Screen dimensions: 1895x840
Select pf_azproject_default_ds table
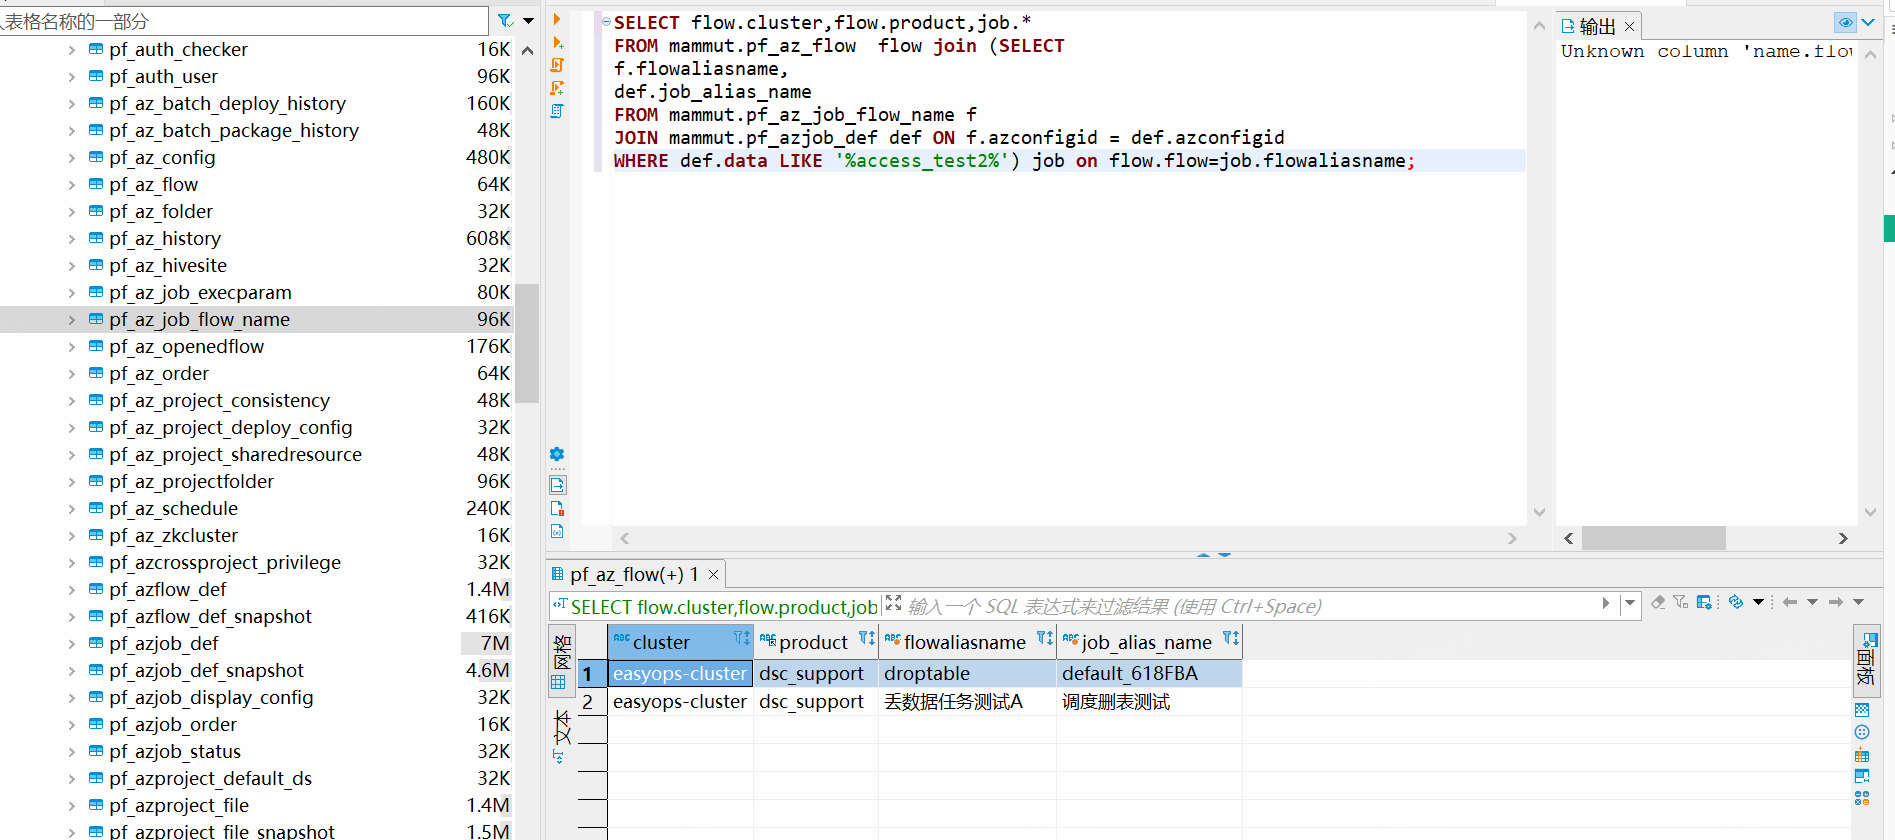210,778
